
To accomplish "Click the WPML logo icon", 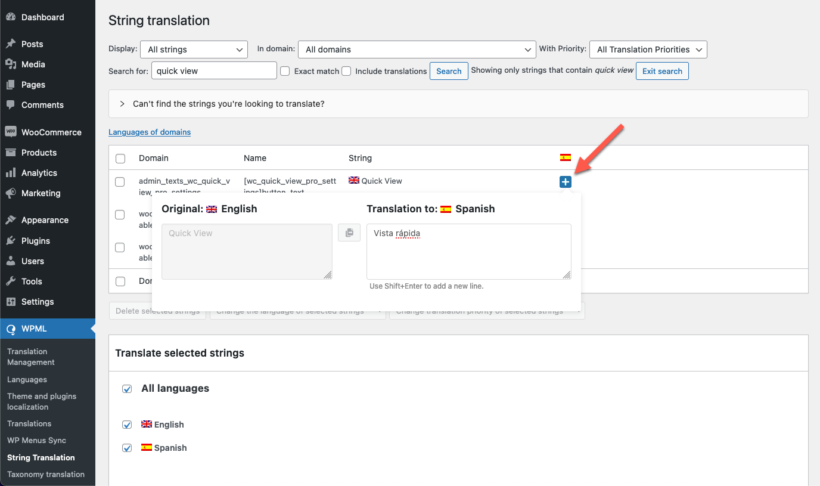I will coord(10,329).
